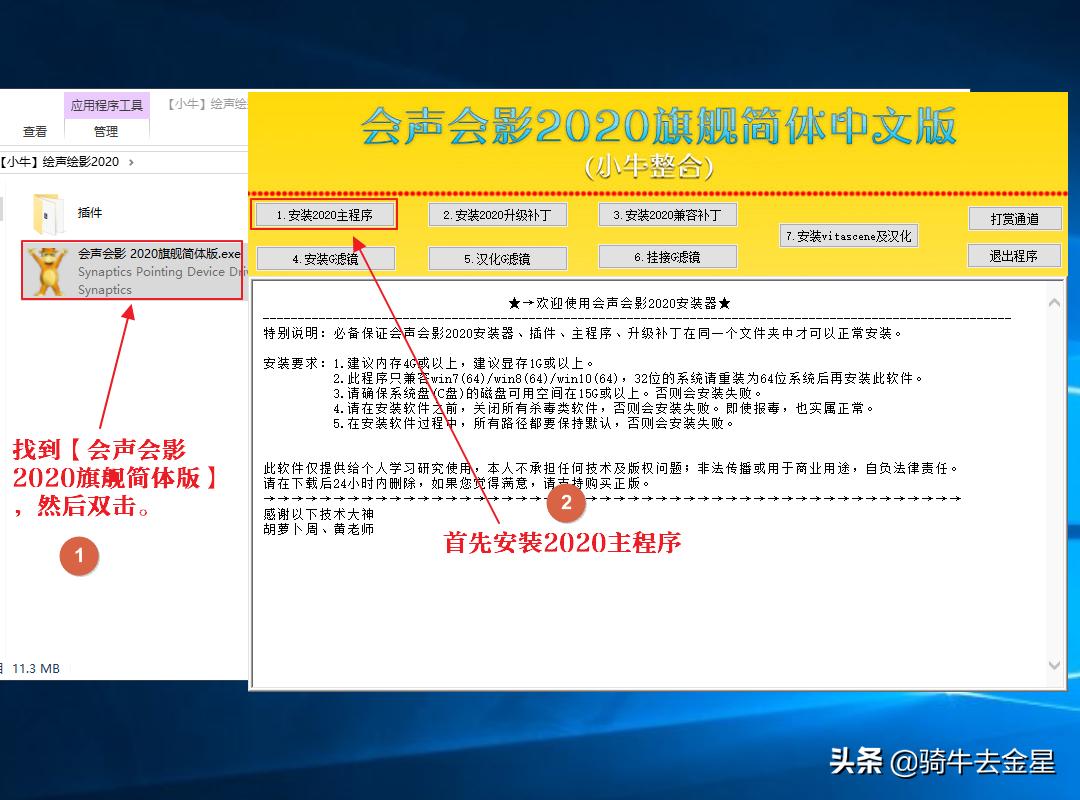Screen dimensions: 1080x800
Task: Install compatibility patch via 3.安装2020兼容补丁
Action: pyautogui.click(x=667, y=213)
